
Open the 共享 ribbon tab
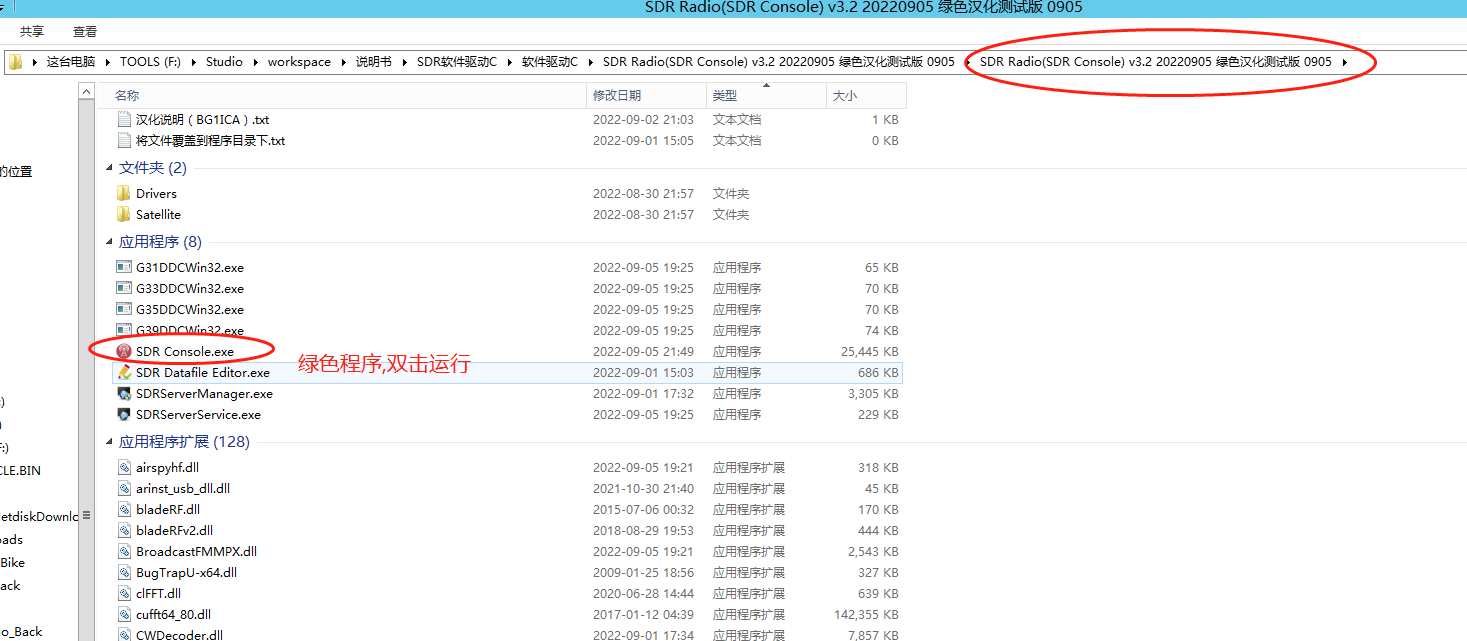point(32,32)
